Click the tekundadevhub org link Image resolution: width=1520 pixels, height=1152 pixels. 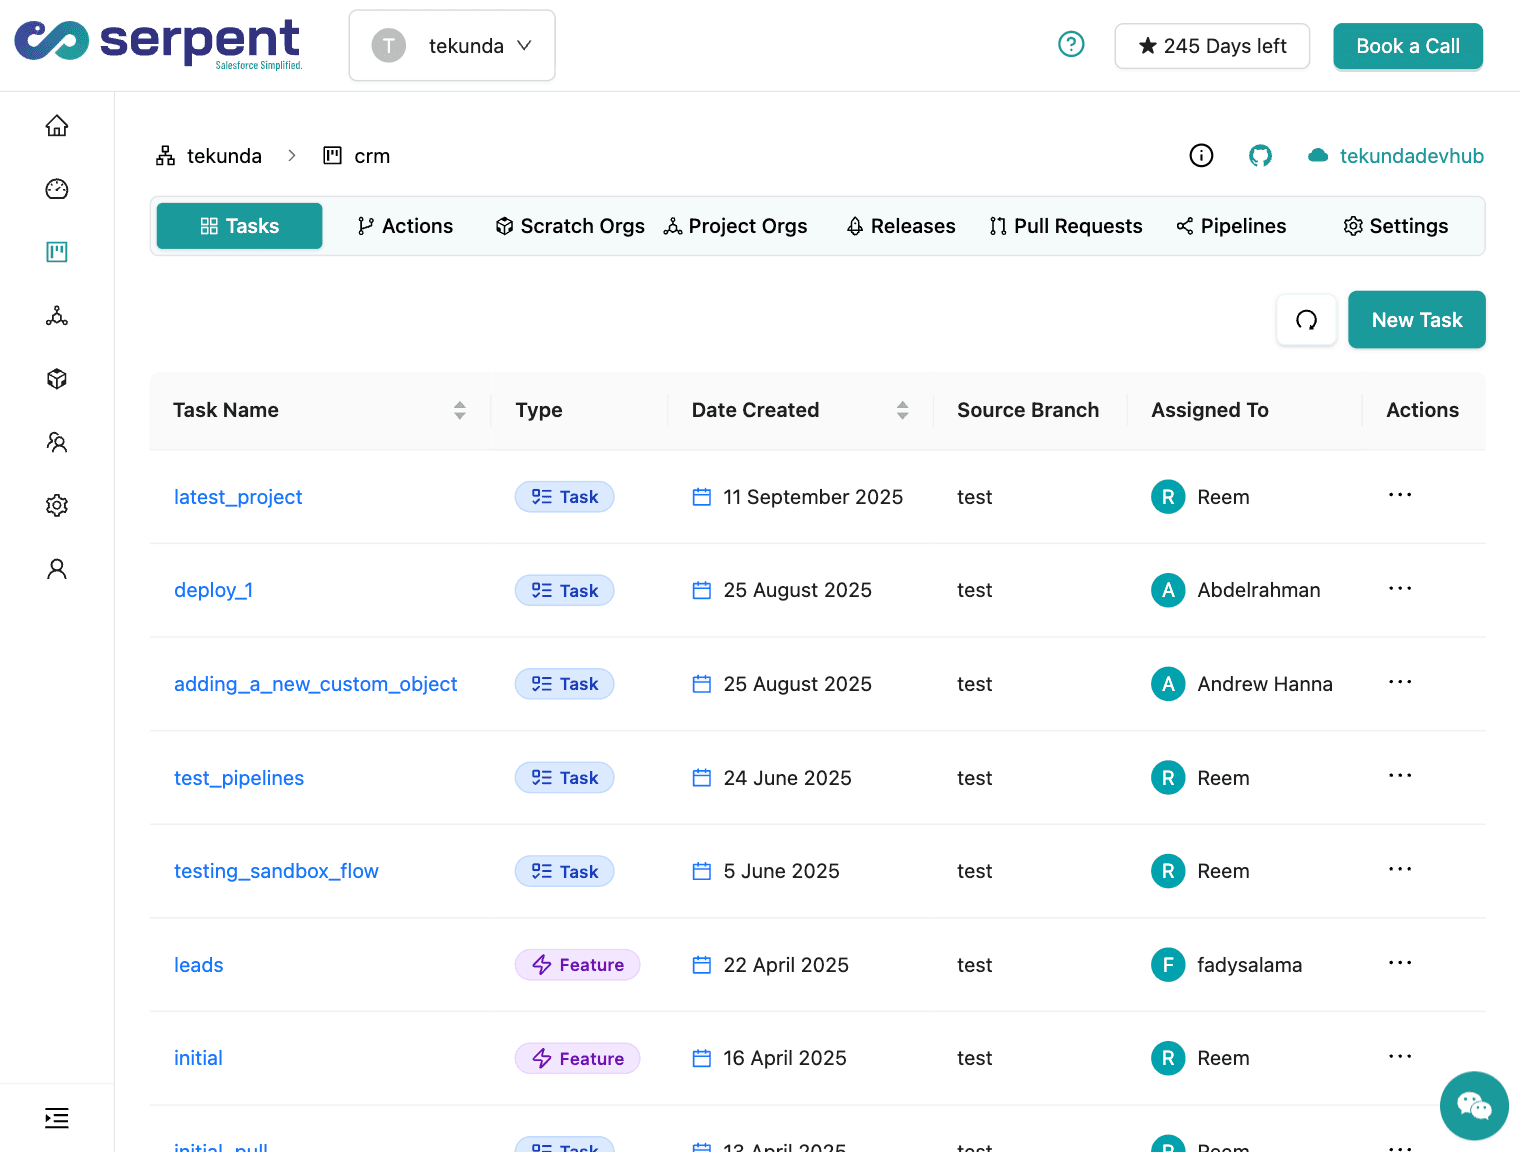[x=1410, y=156]
